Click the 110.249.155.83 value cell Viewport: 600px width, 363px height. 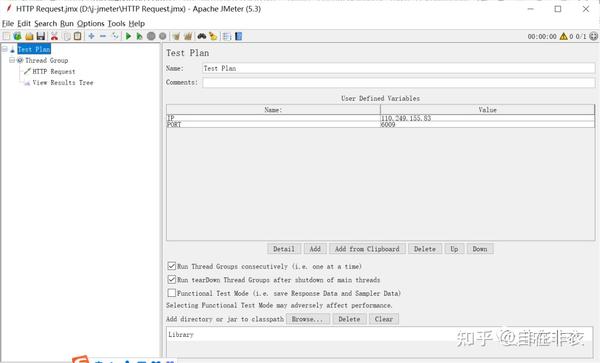click(488, 118)
